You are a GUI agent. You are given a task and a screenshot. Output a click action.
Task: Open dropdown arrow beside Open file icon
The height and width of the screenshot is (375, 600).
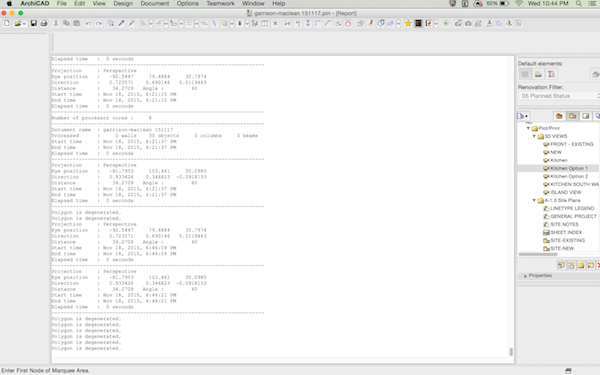[24, 24]
